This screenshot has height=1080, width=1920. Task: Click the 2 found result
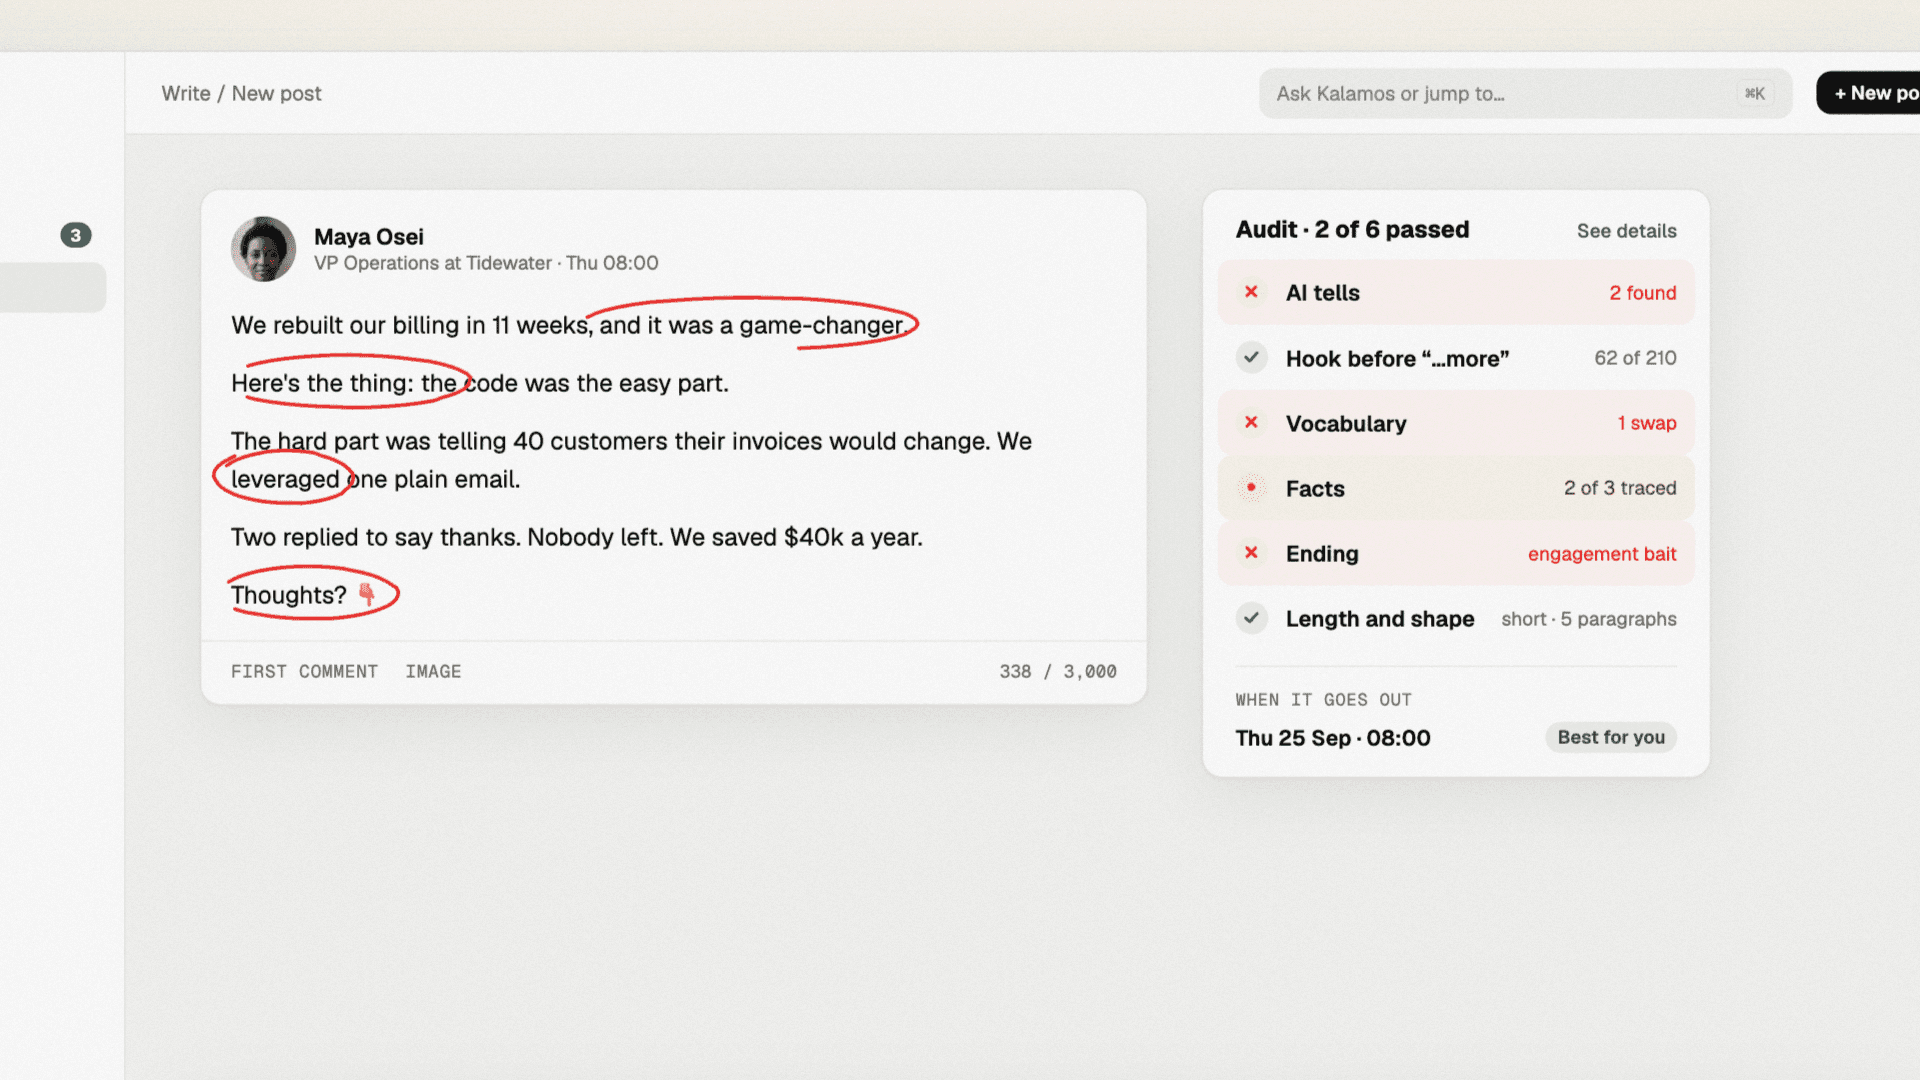pyautogui.click(x=1642, y=293)
